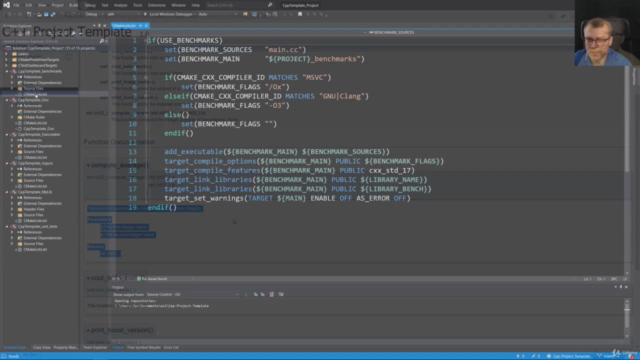
Task: Select CMakeLists.txt under CppTemplate_loguru
Action: (x=35, y=186)
